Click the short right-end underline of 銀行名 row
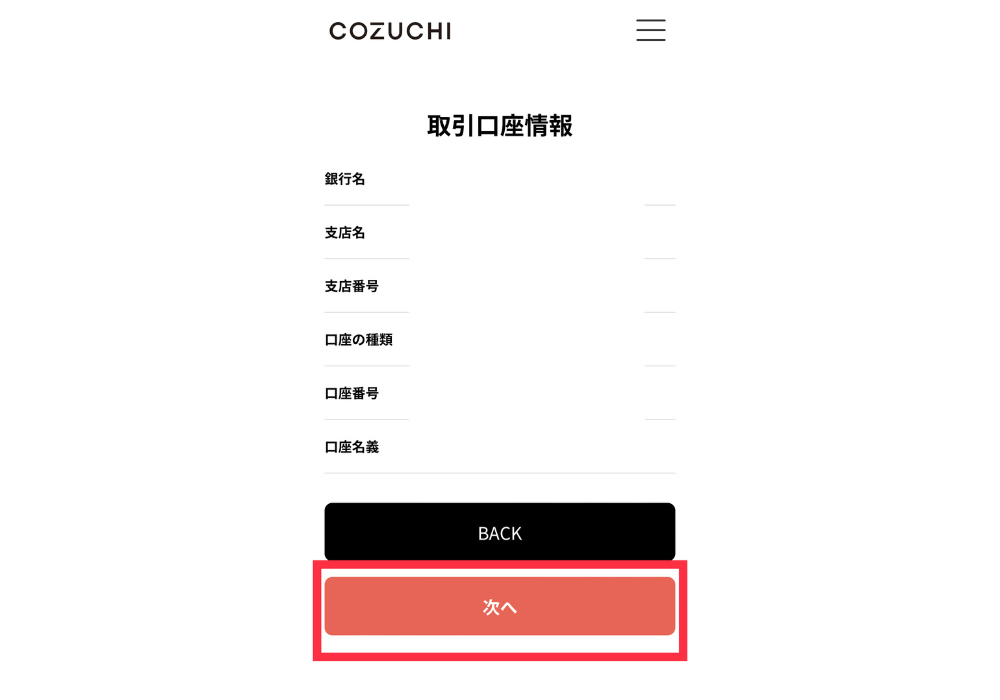The height and width of the screenshot is (700, 1000). [659, 205]
